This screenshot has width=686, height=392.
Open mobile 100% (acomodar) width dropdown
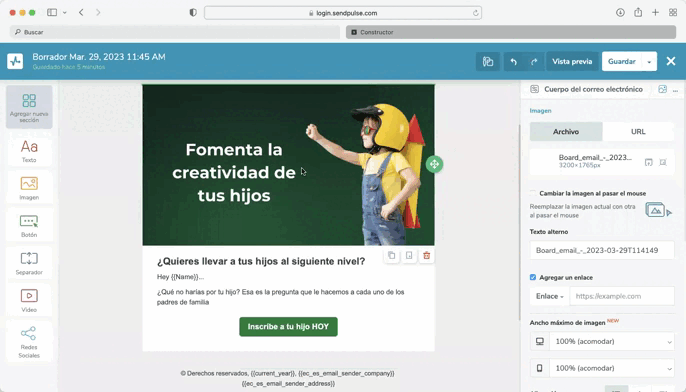tap(612, 368)
